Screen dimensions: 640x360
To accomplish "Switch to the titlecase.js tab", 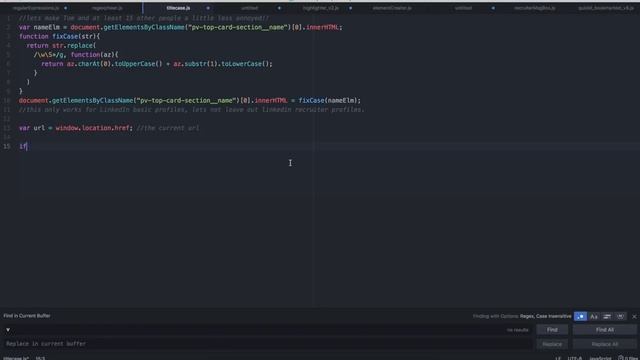I will click(178, 8).
